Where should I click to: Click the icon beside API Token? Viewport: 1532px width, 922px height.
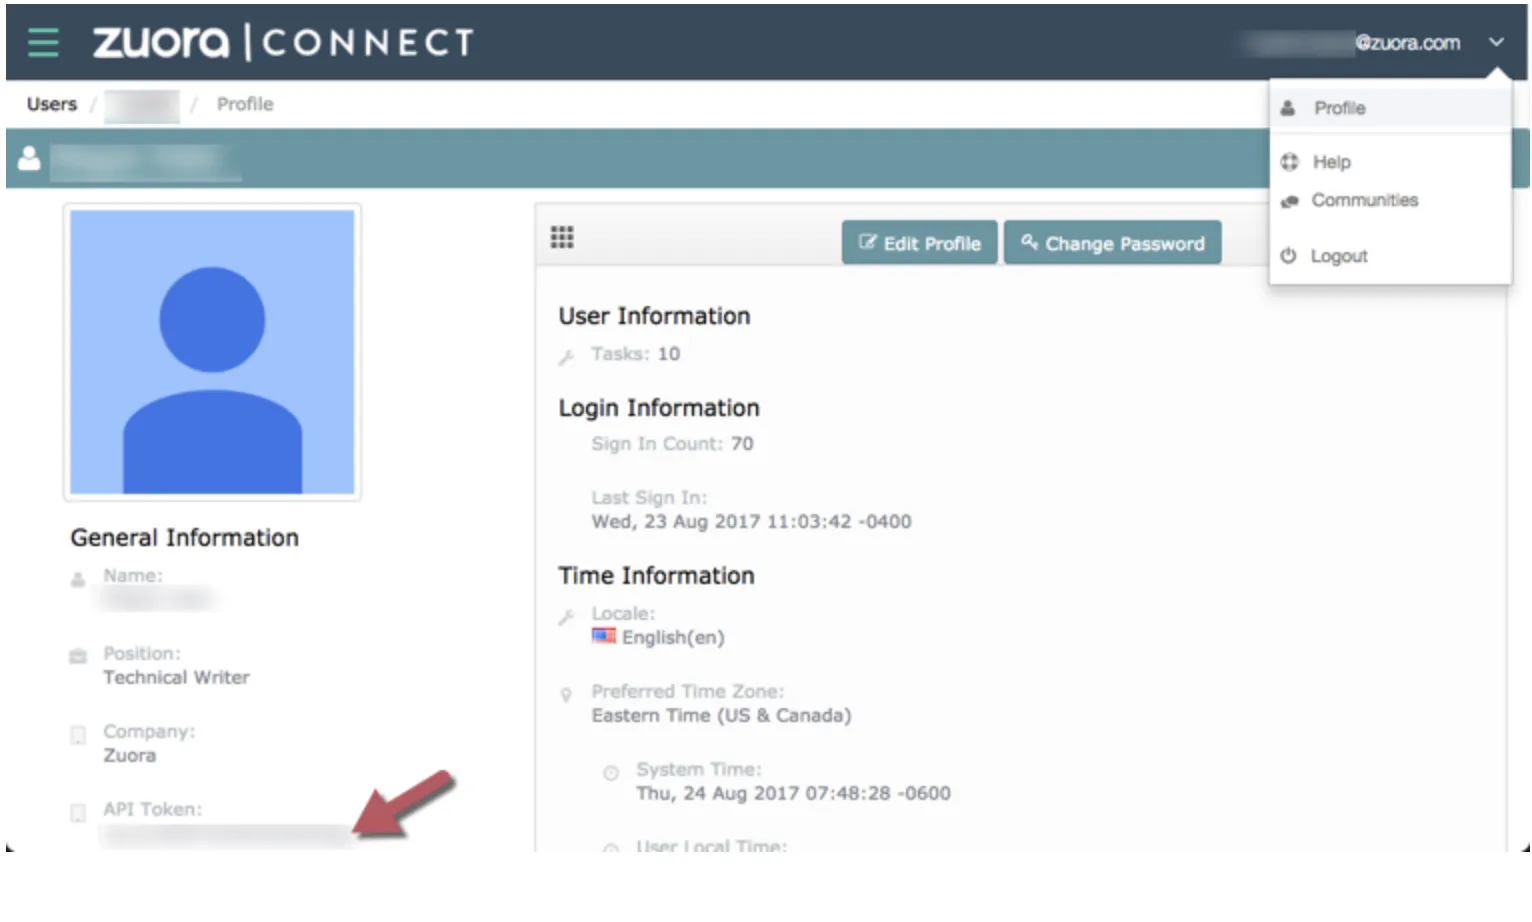pos(78,812)
